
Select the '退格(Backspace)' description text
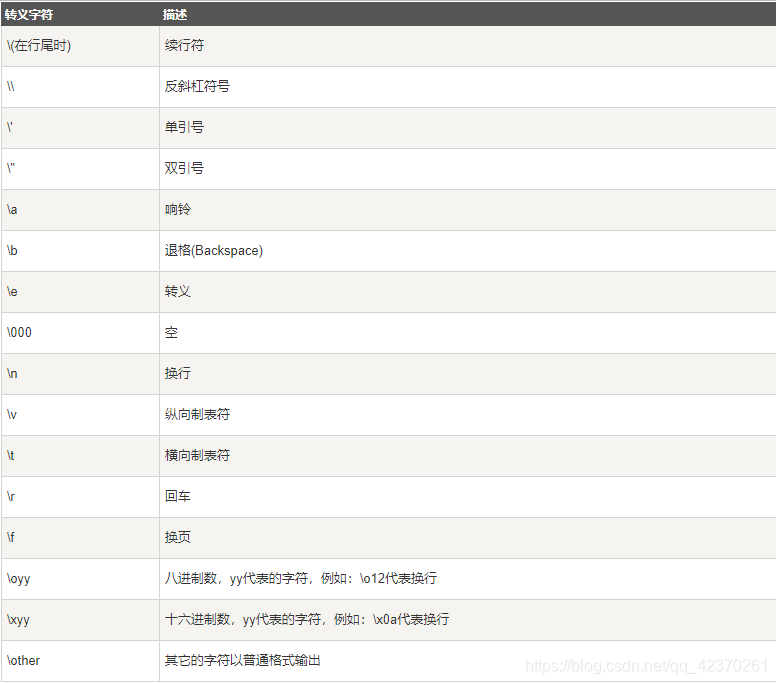click(214, 251)
